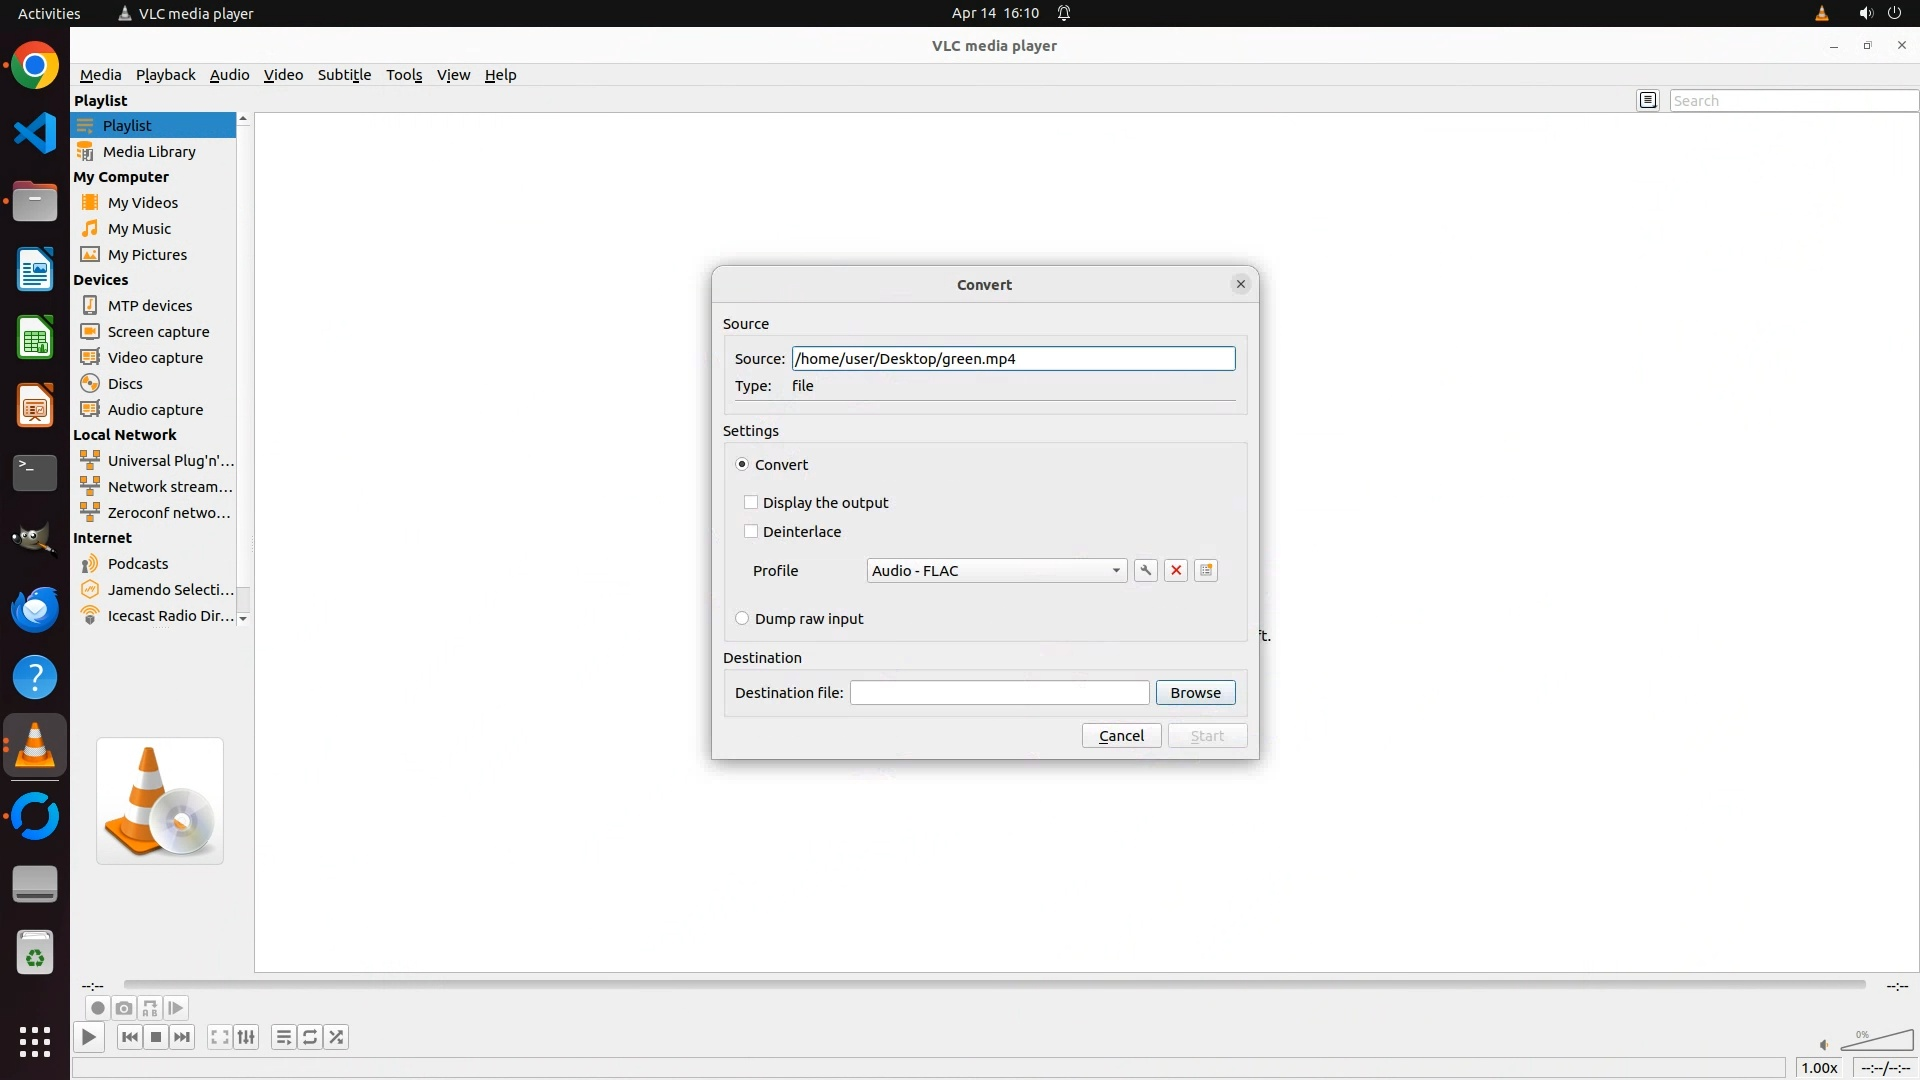Click the volume slider
Viewport: 1920px width, 1080px height.
1876,1042
